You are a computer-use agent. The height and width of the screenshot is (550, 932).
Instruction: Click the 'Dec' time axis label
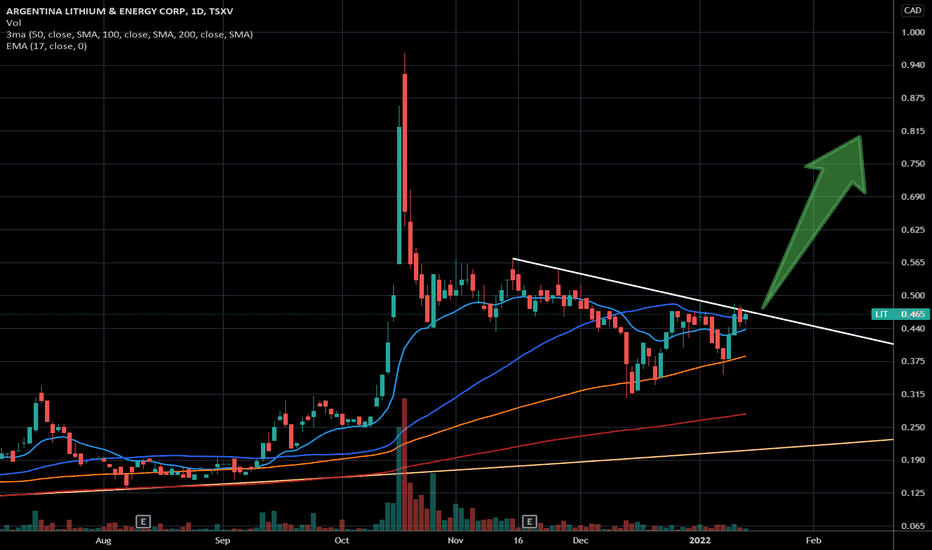[580, 540]
